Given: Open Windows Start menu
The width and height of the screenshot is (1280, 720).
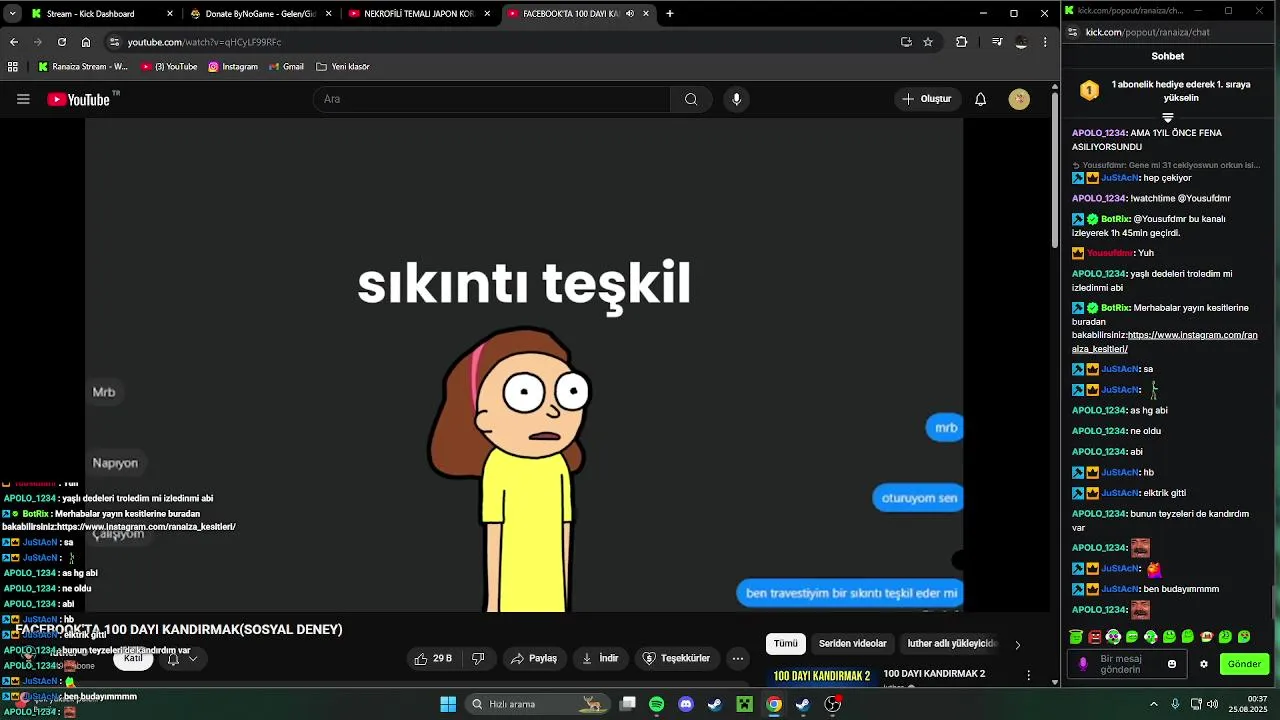Looking at the screenshot, I should click(448, 704).
